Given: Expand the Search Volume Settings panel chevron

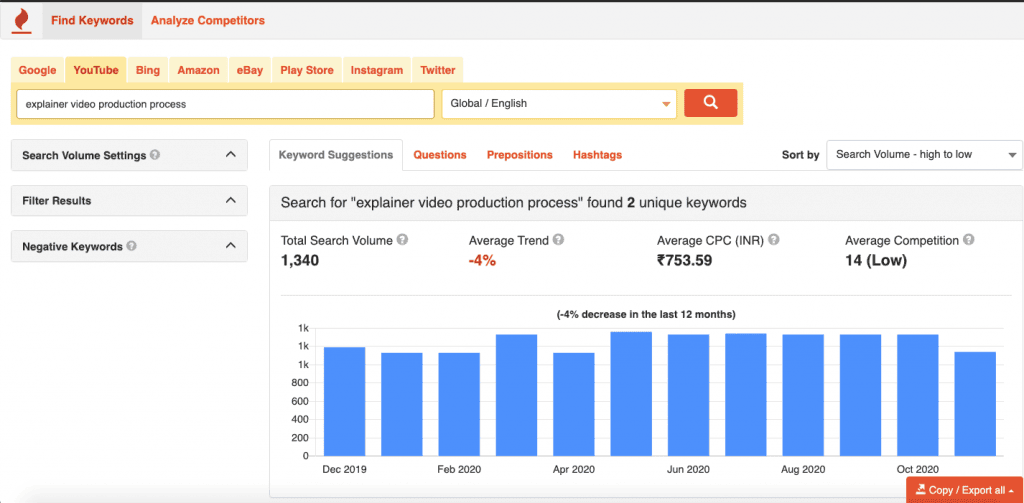Looking at the screenshot, I should (x=230, y=155).
